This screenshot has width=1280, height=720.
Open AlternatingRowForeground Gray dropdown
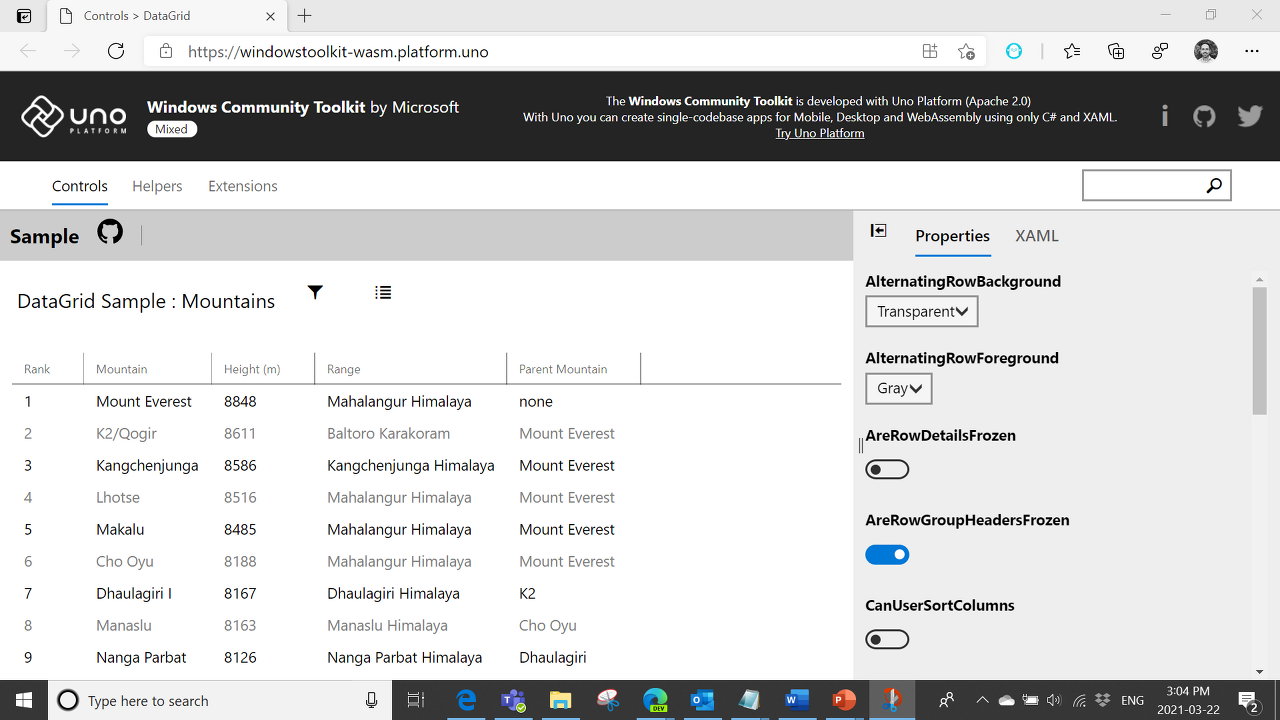pos(899,388)
